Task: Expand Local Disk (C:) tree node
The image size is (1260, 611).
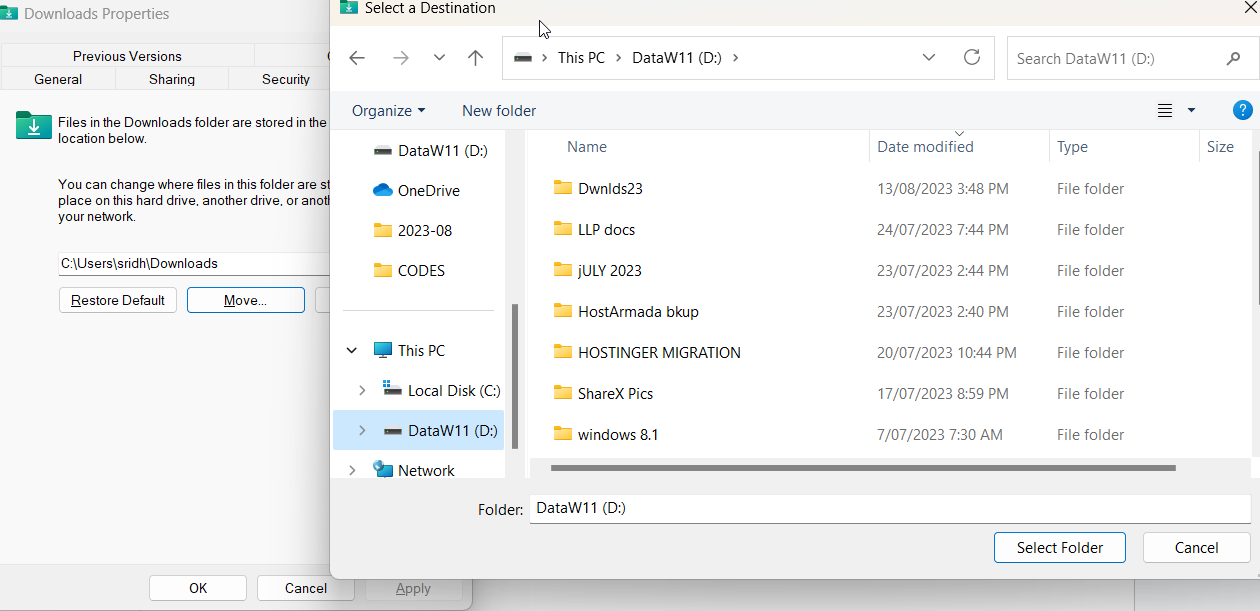Action: (x=362, y=391)
